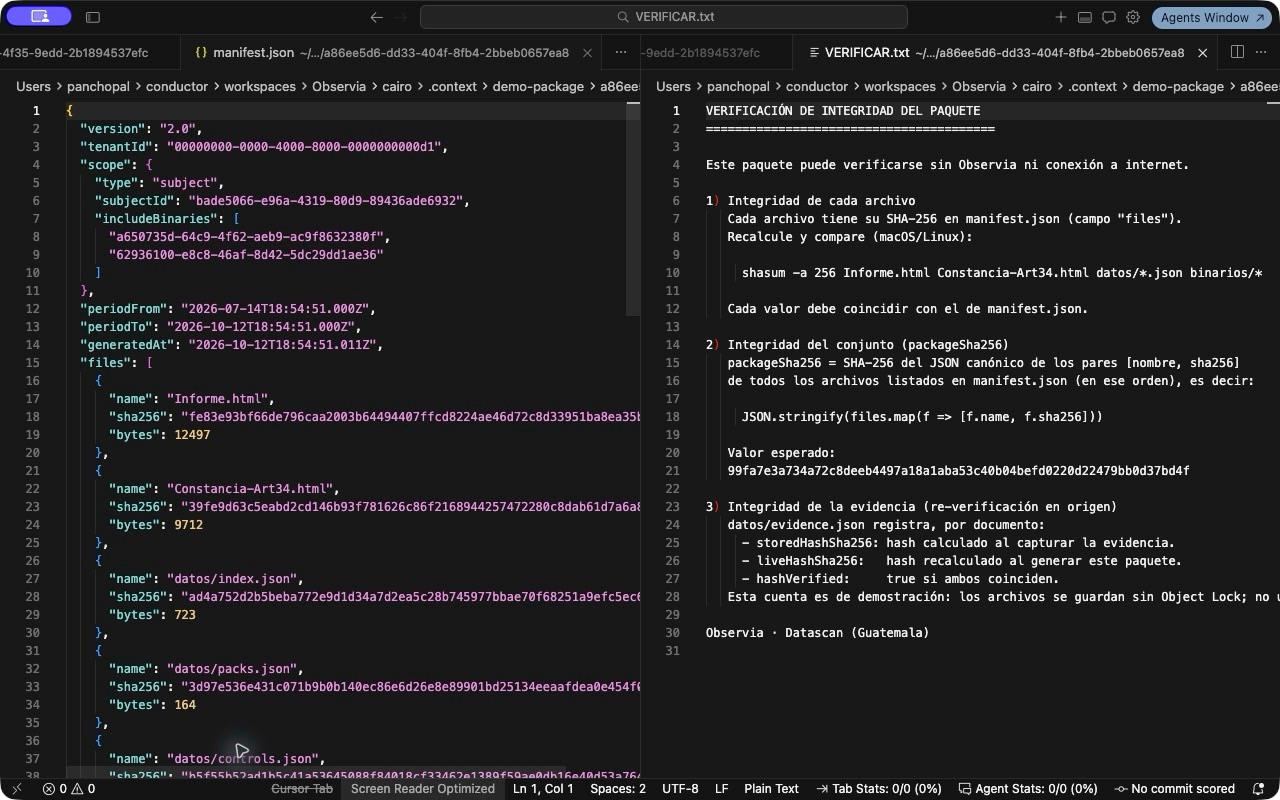Toggle the bottom panel icon
The width and height of the screenshot is (1280, 800).
coord(1085,17)
